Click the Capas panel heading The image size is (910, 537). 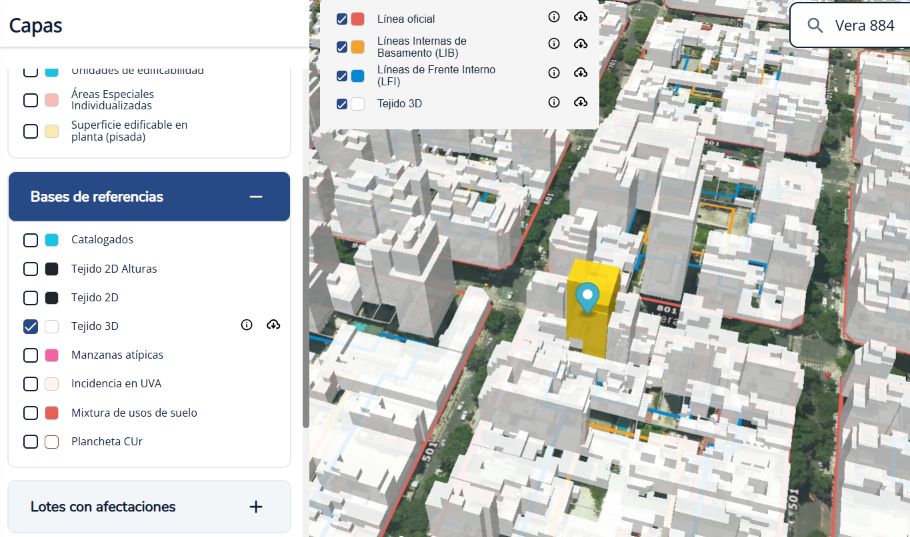(x=35, y=26)
